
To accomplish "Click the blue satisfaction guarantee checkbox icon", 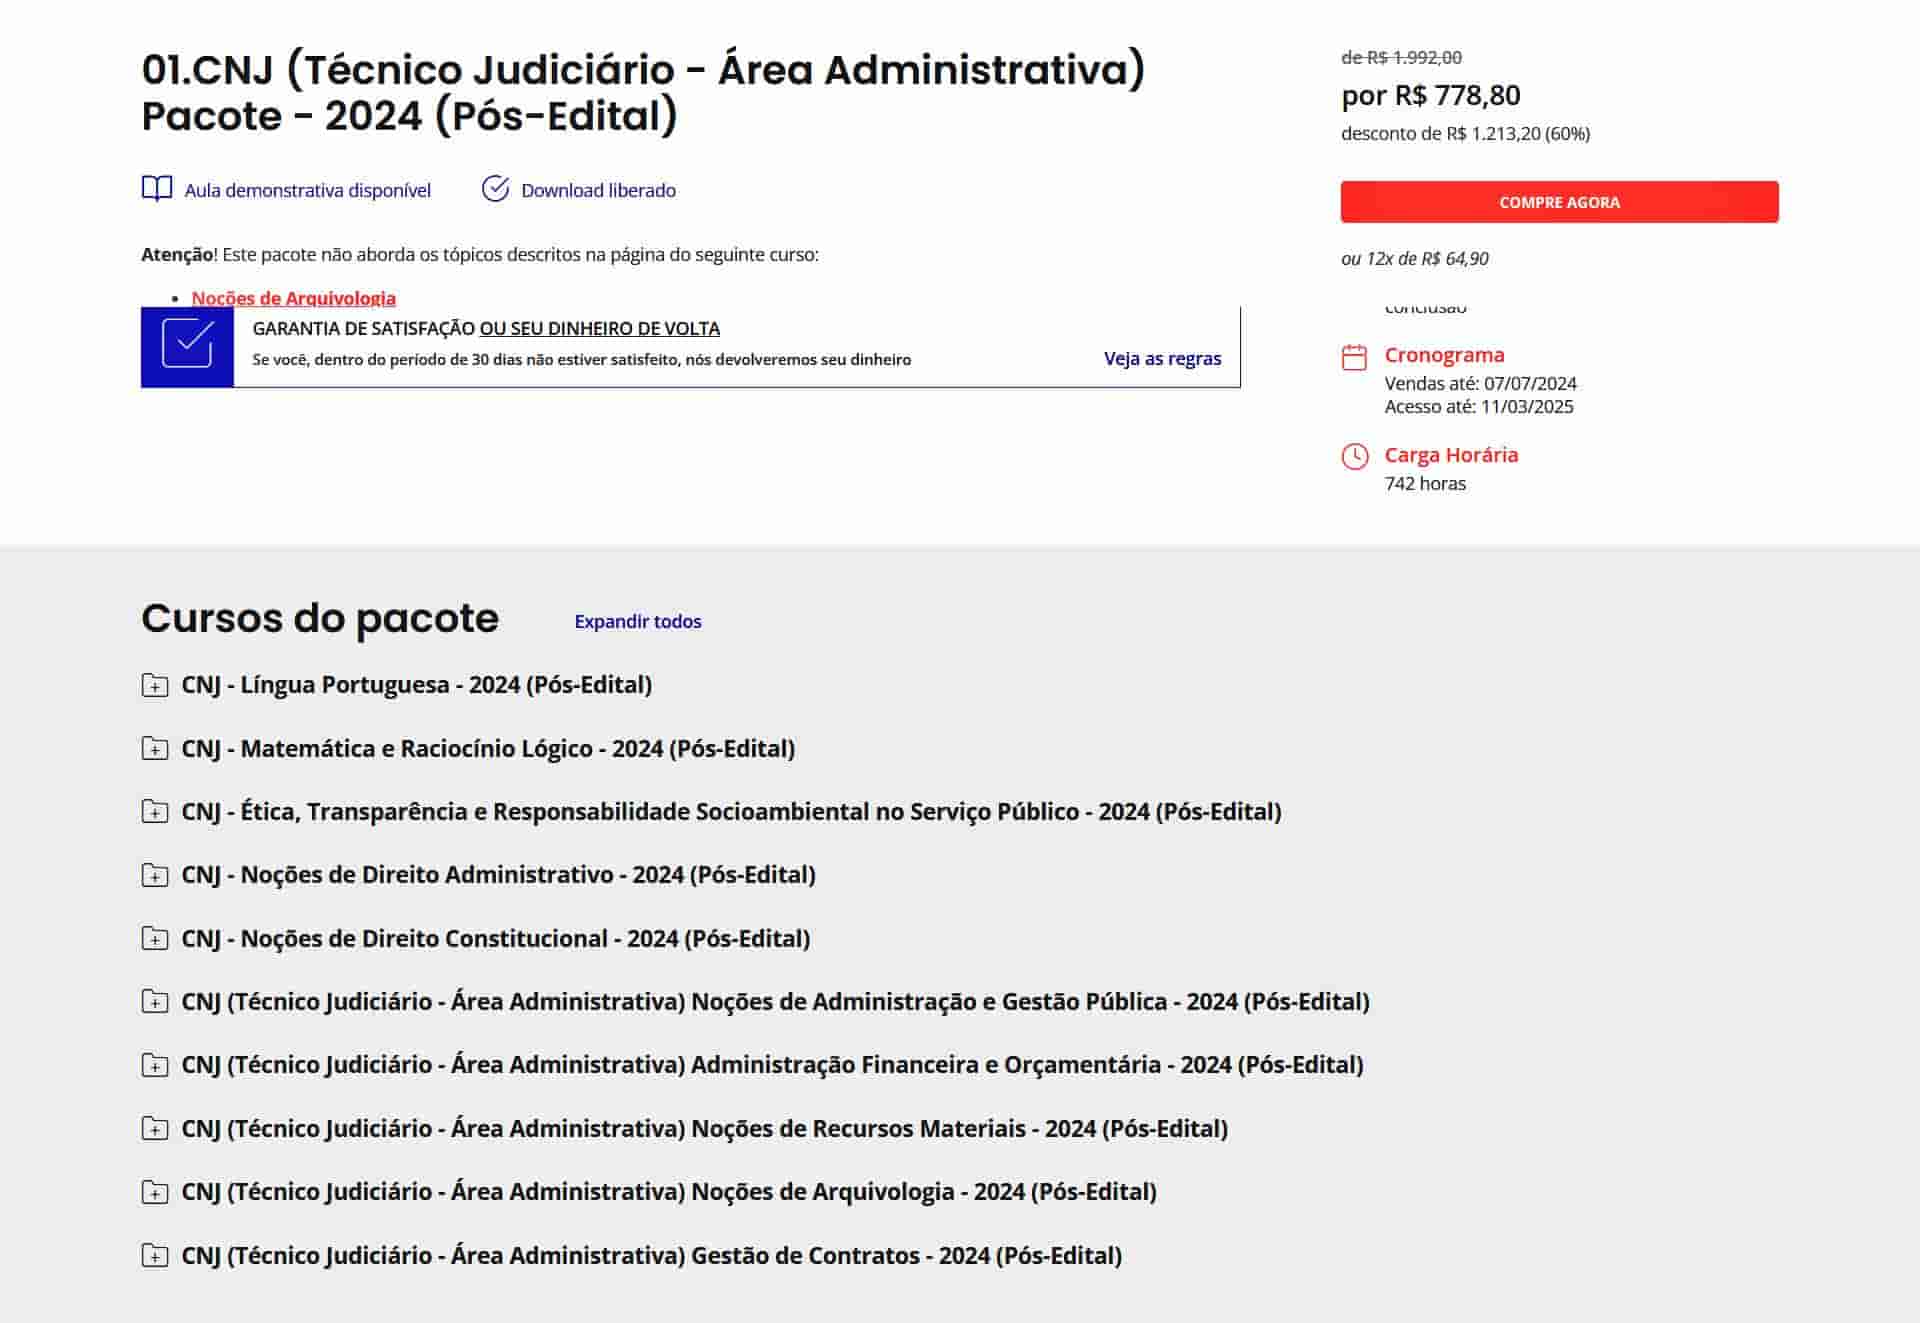I will 187,346.
